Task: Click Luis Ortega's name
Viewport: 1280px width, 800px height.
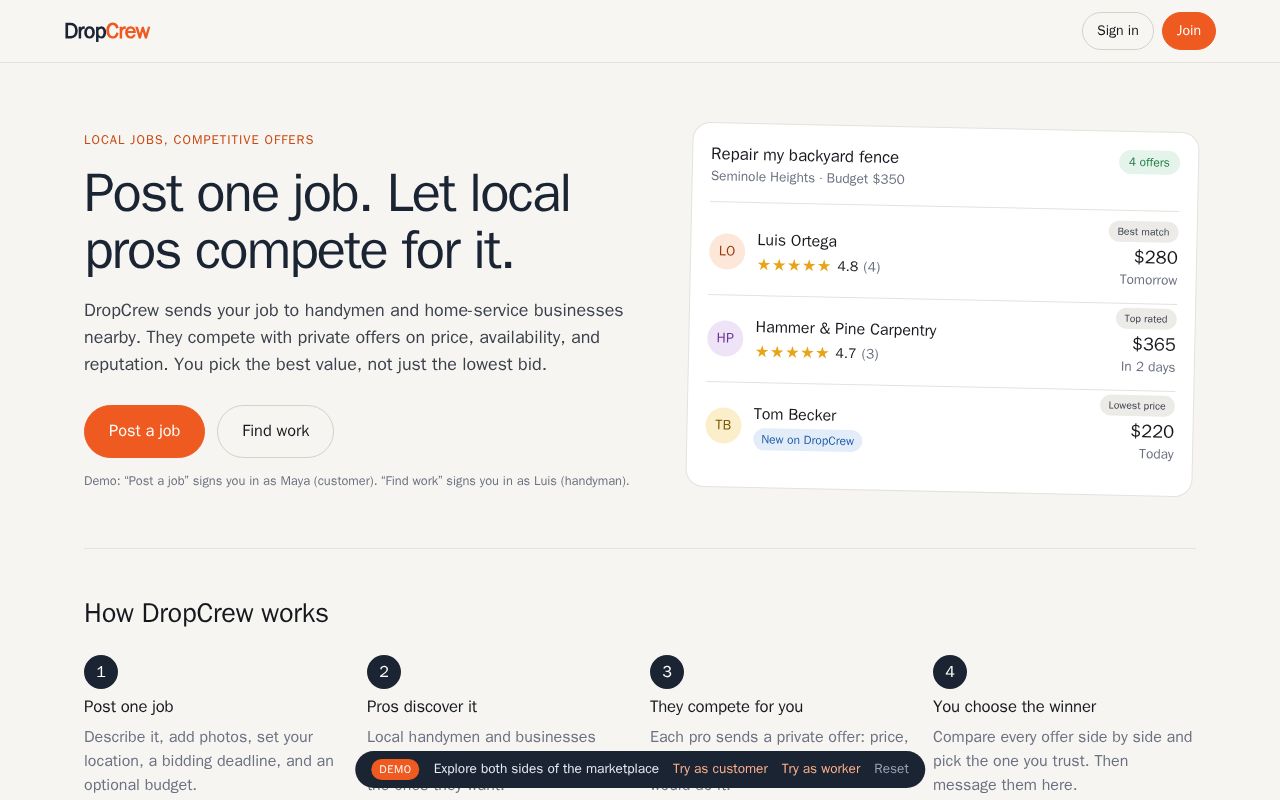Action: [x=797, y=241]
